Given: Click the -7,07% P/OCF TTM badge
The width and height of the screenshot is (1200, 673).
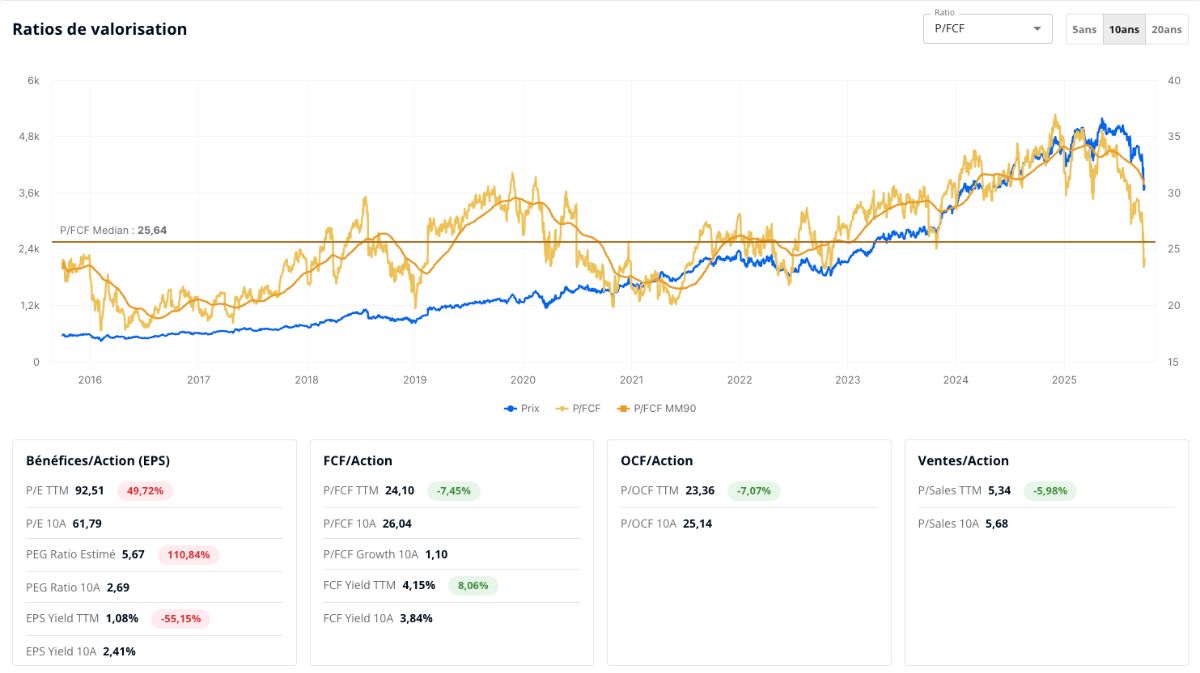Looking at the screenshot, I should click(754, 491).
